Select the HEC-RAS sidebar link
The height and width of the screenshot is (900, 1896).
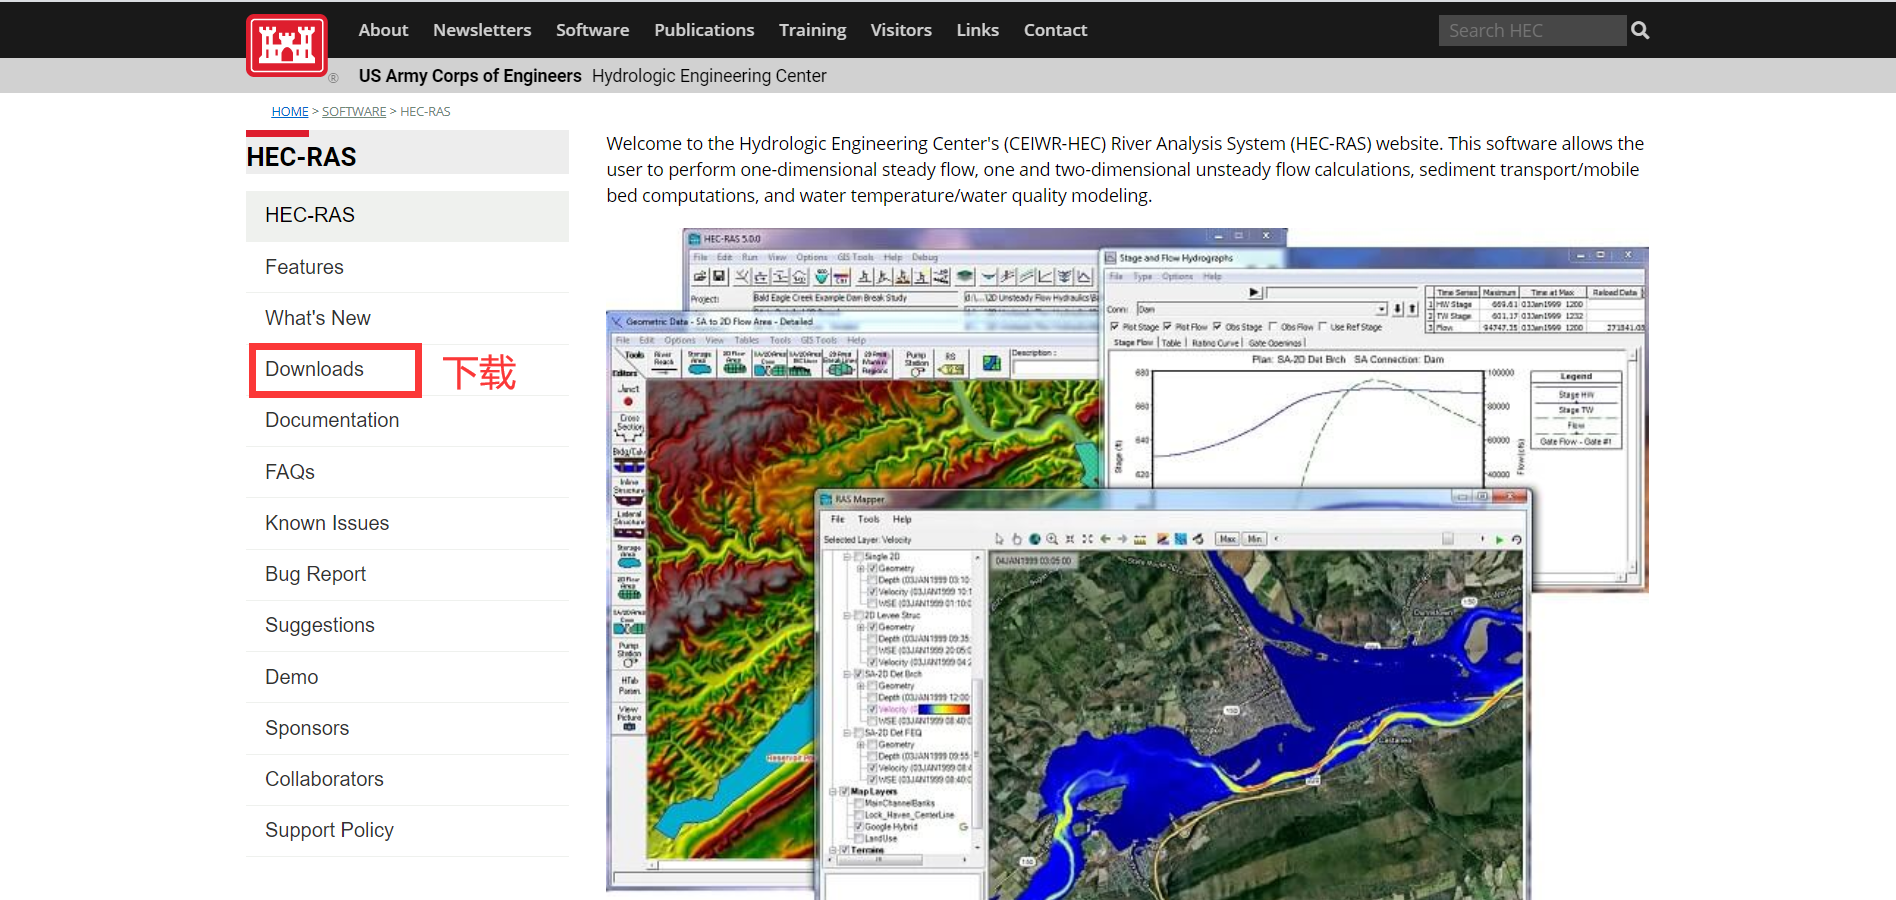pyautogui.click(x=407, y=216)
